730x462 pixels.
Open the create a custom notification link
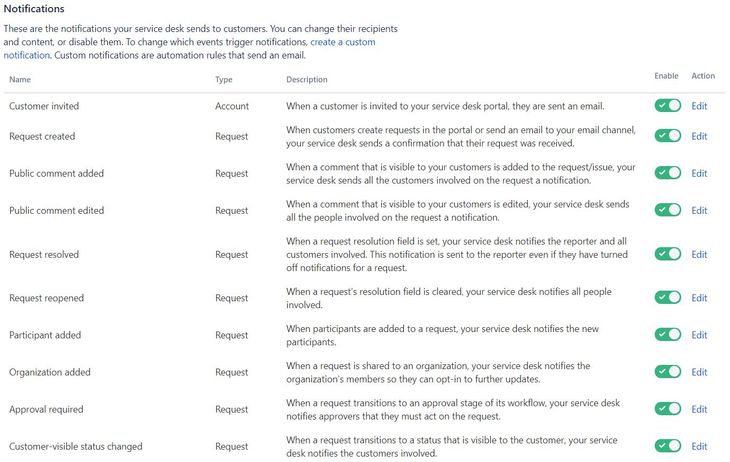pyautogui.click(x=343, y=42)
